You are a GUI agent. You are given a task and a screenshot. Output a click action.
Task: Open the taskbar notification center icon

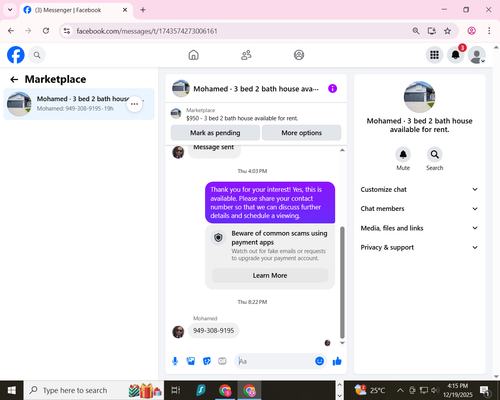coord(484,390)
